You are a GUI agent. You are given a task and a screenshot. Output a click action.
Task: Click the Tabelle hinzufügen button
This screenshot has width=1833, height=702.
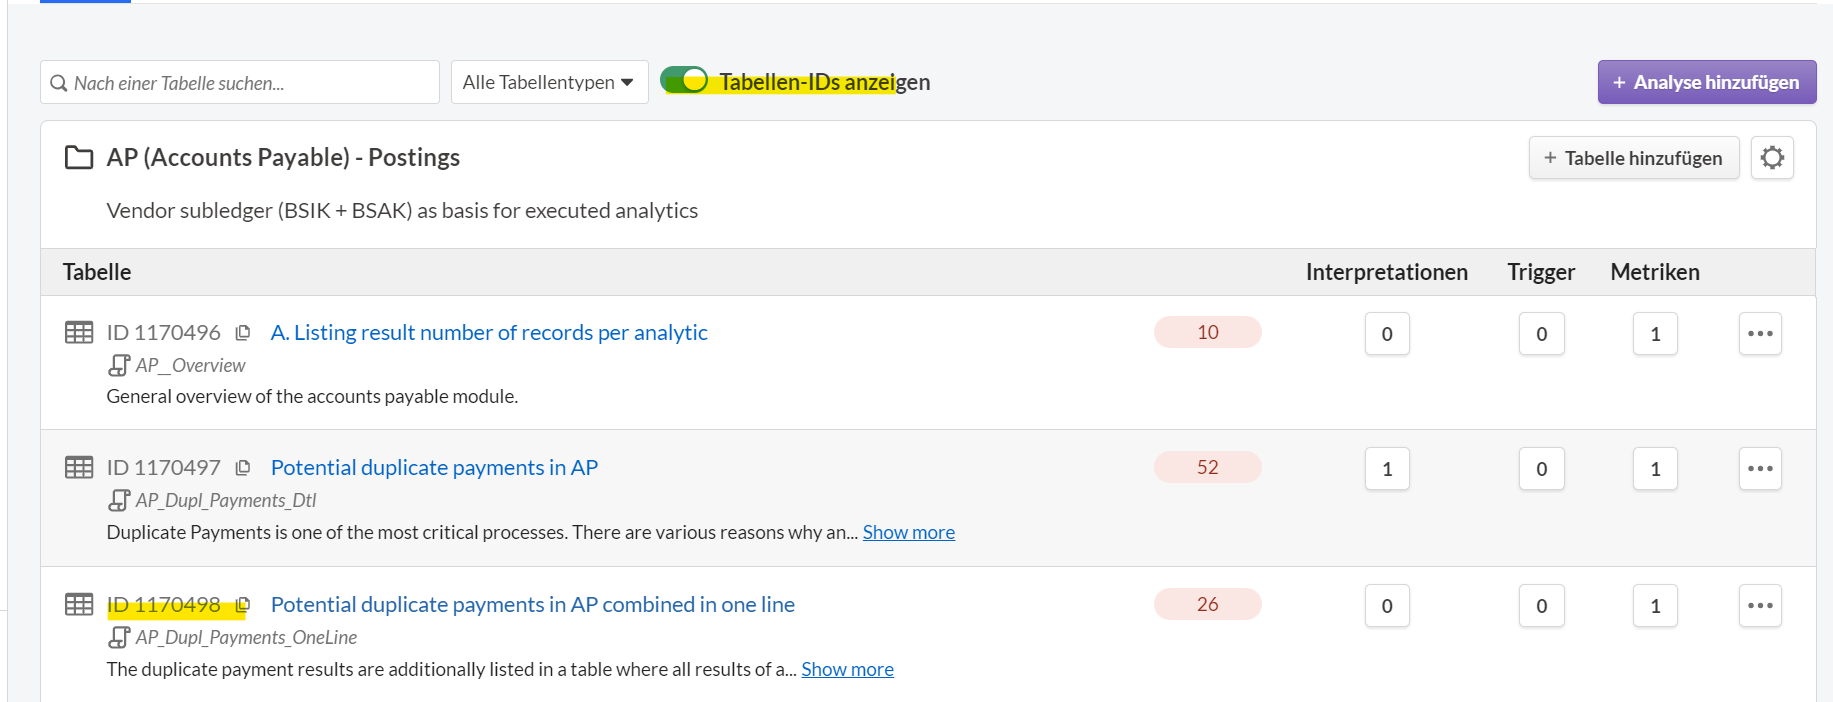click(x=1633, y=158)
